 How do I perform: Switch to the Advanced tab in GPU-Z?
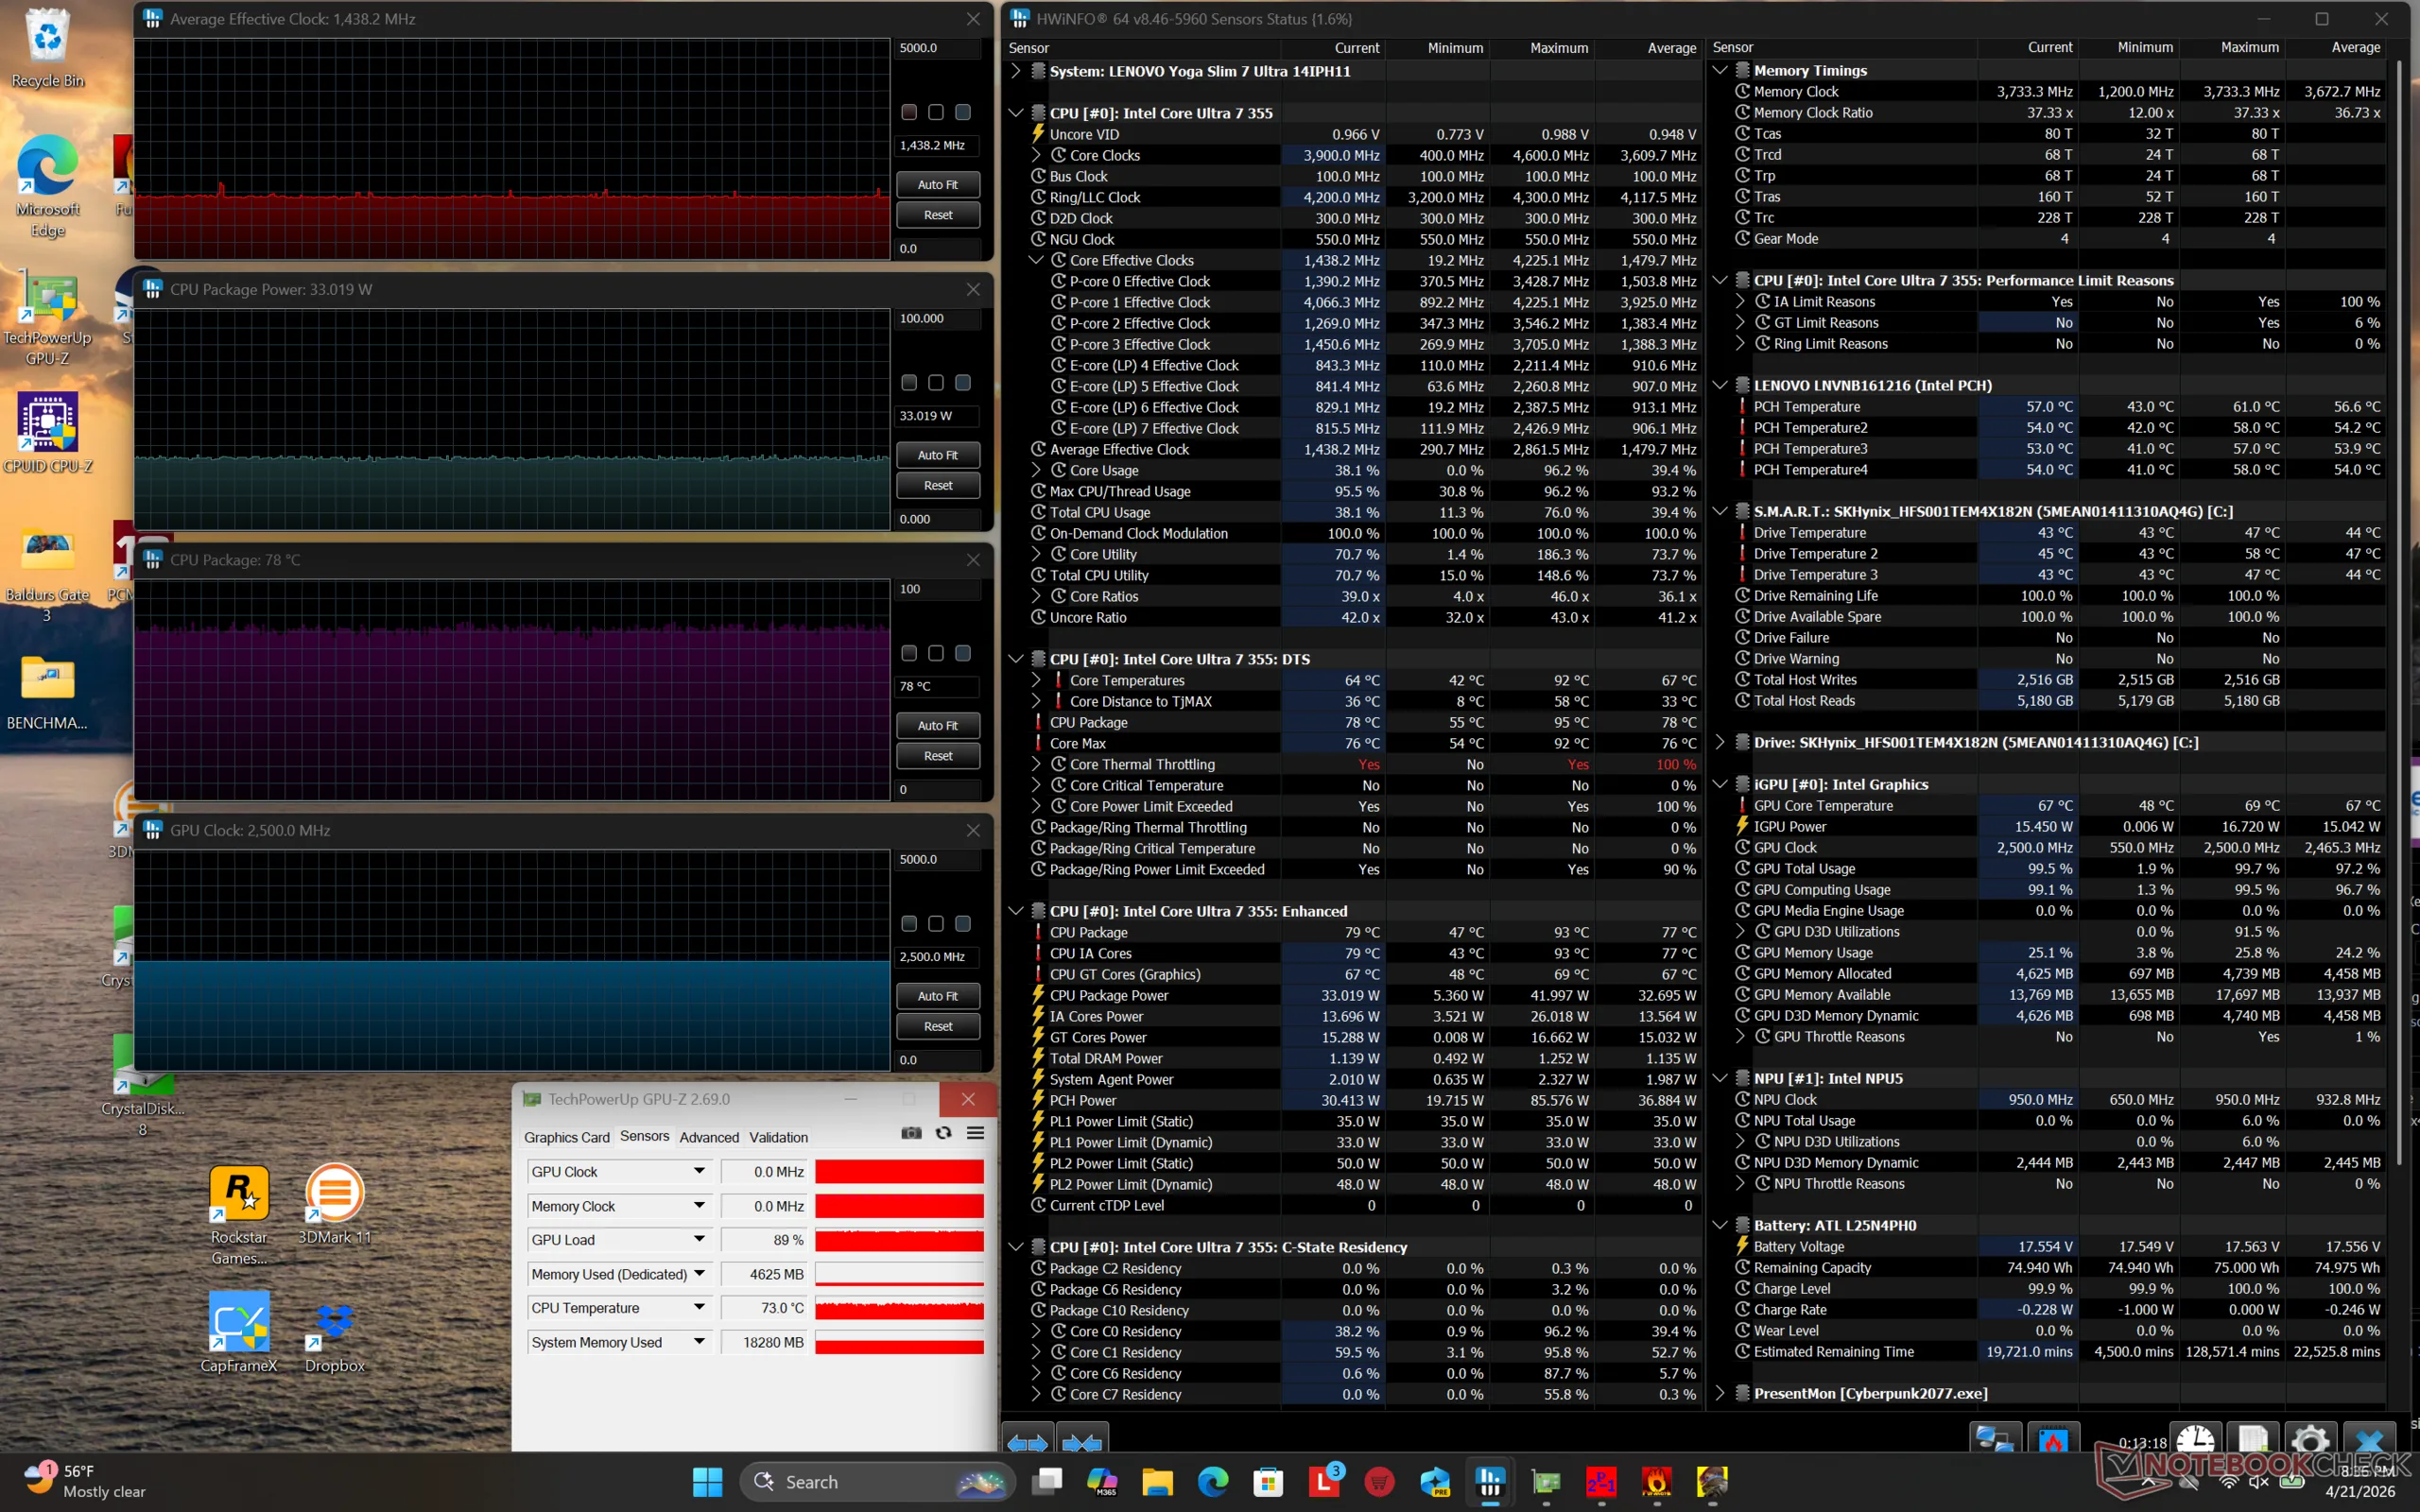[709, 1137]
